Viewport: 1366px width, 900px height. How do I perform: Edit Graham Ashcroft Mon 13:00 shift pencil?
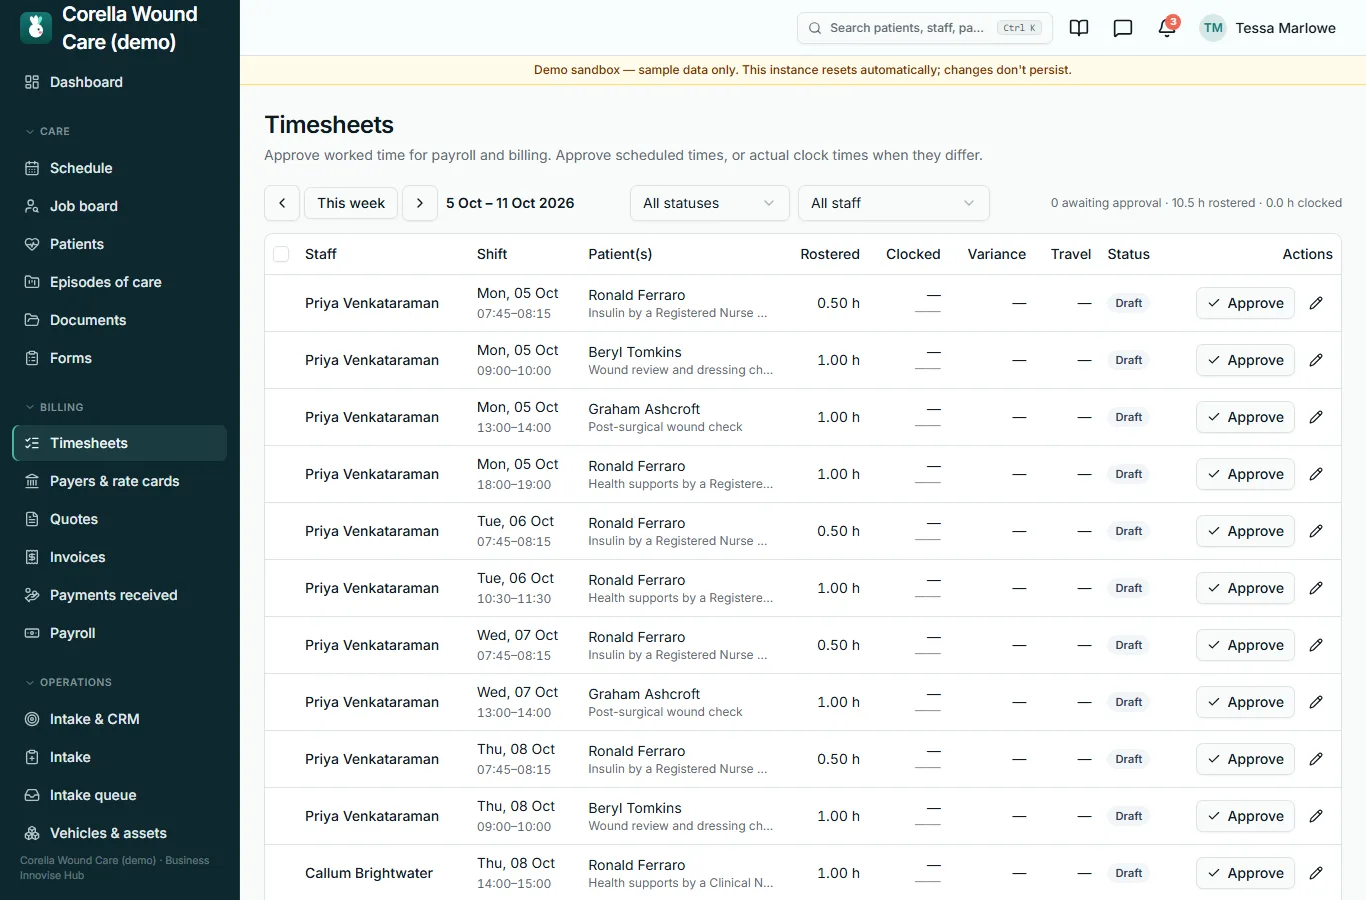[1316, 417]
